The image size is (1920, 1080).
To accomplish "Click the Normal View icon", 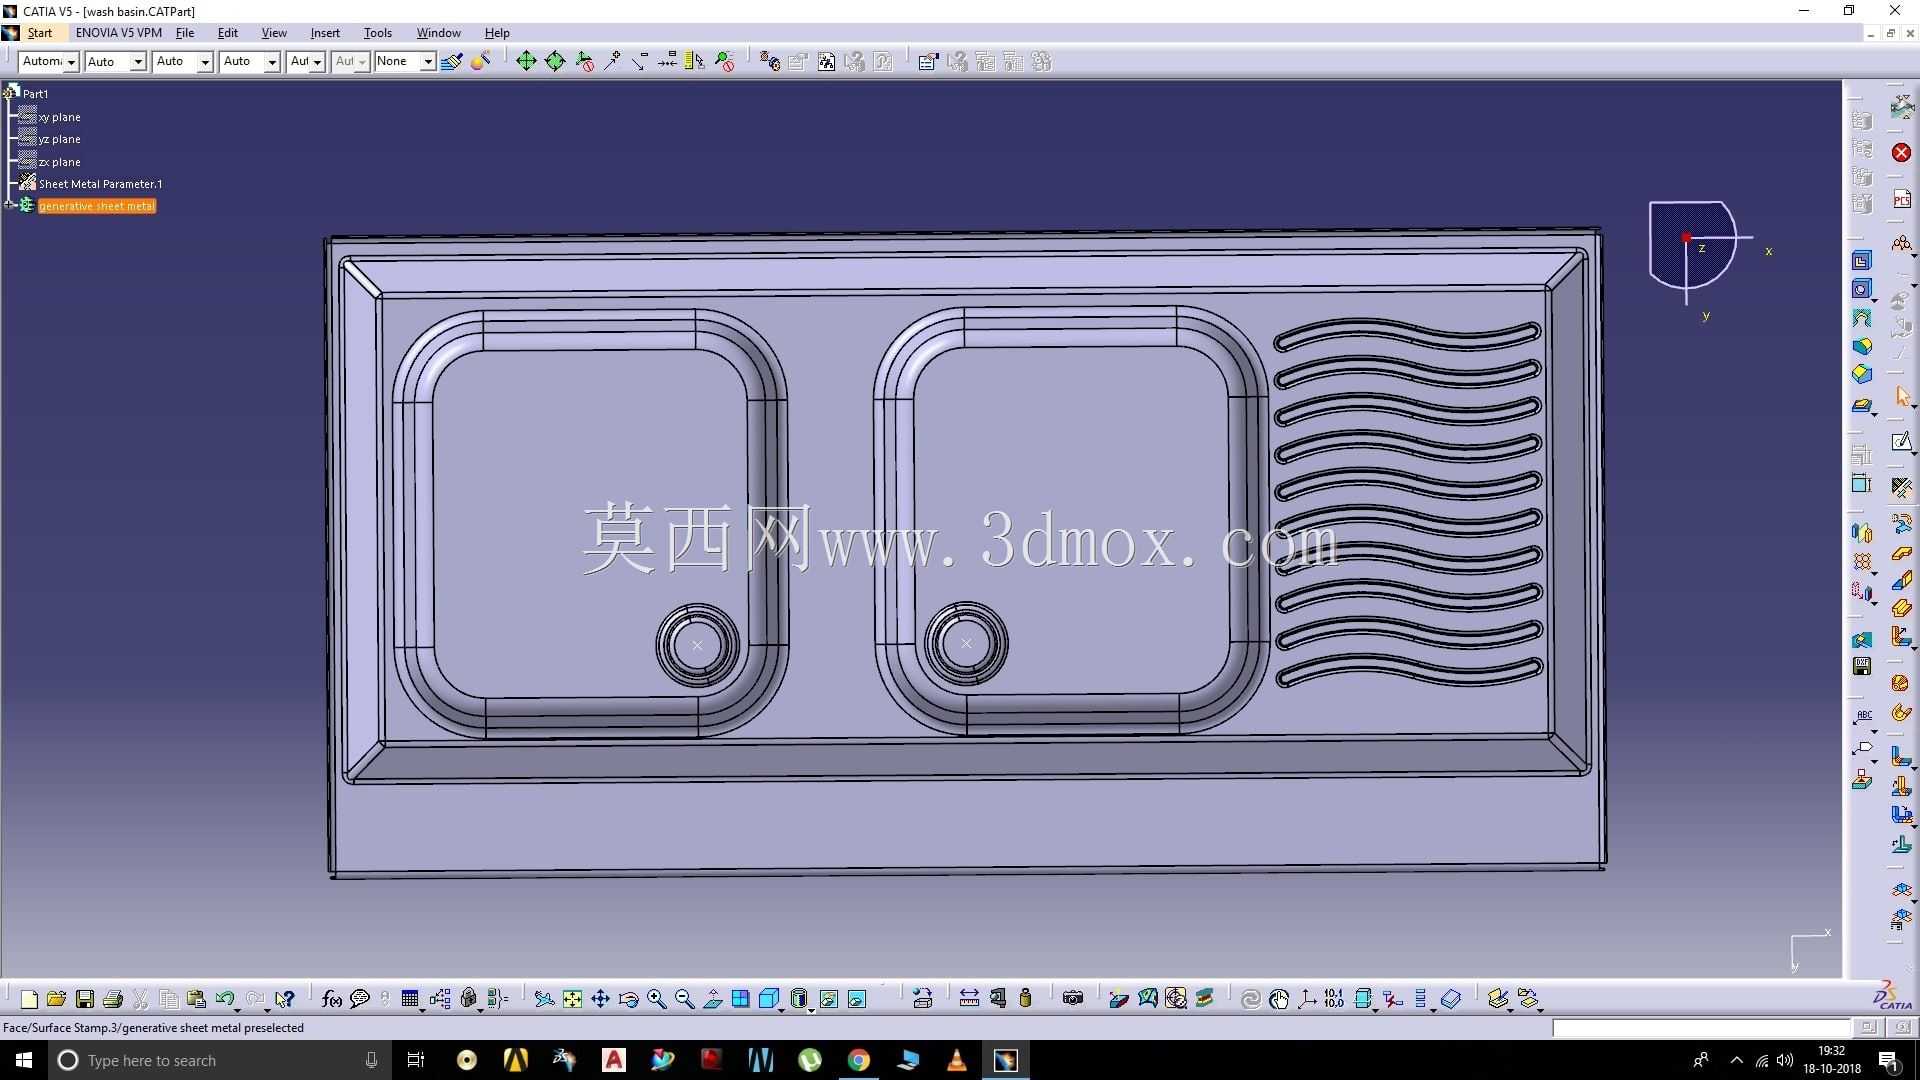I will click(x=712, y=998).
